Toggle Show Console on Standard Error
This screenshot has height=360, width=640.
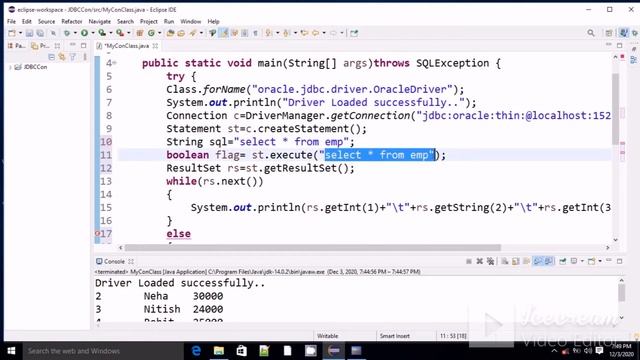(549, 261)
